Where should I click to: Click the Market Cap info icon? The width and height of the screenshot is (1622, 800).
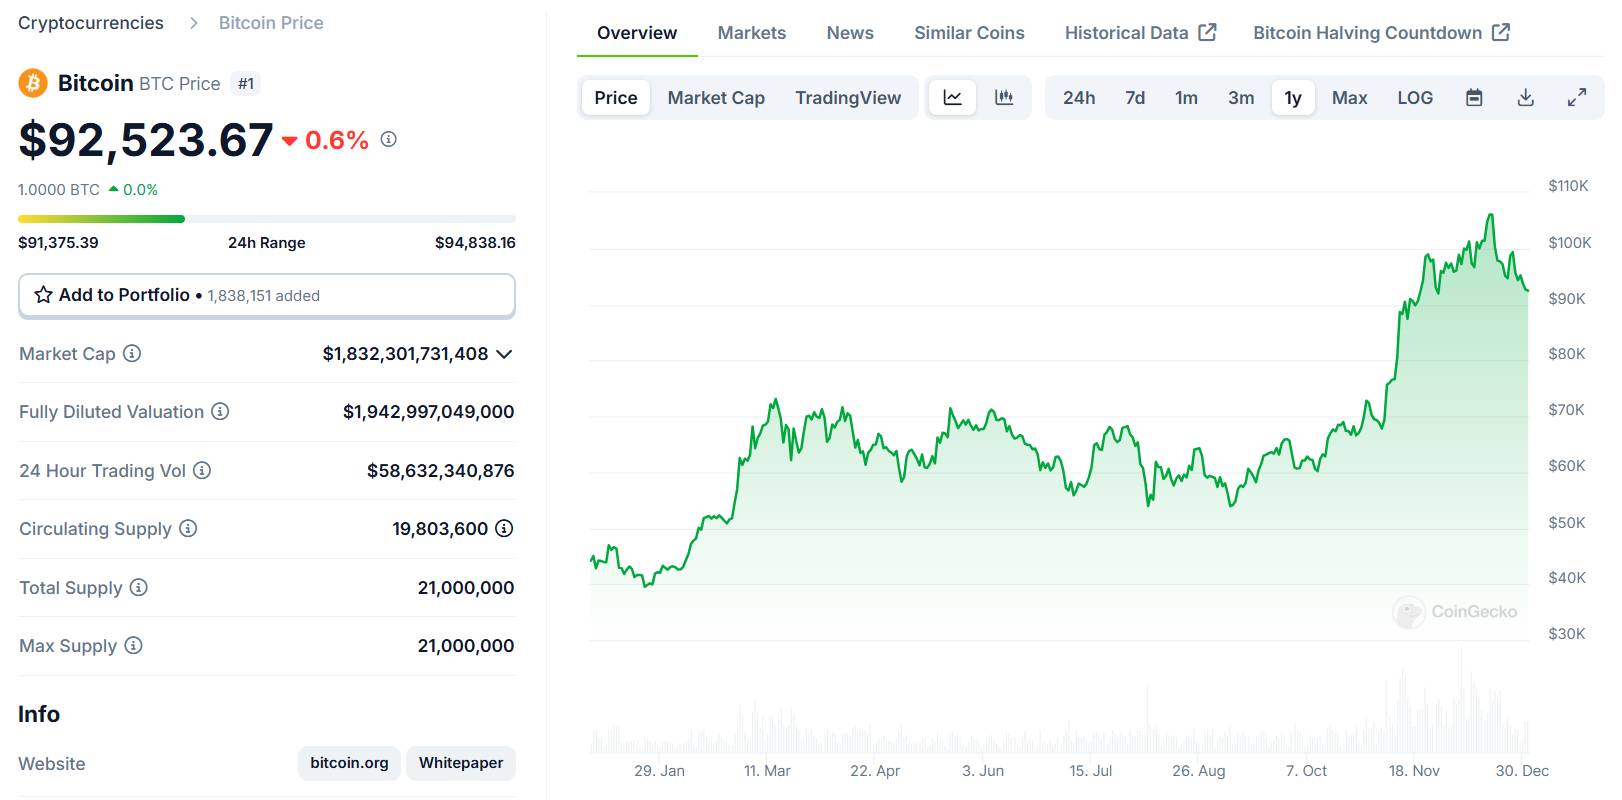(132, 353)
